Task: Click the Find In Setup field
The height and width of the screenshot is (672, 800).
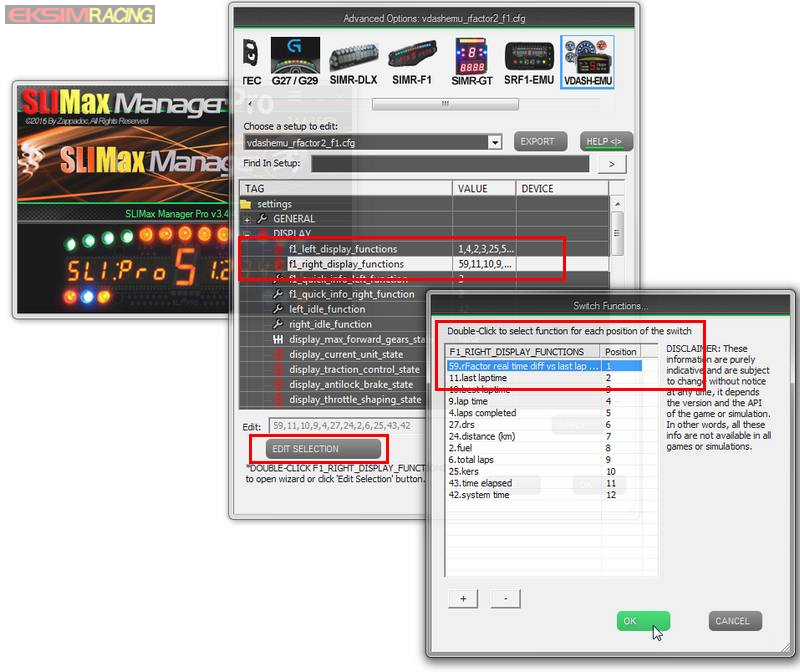Action: [450, 164]
